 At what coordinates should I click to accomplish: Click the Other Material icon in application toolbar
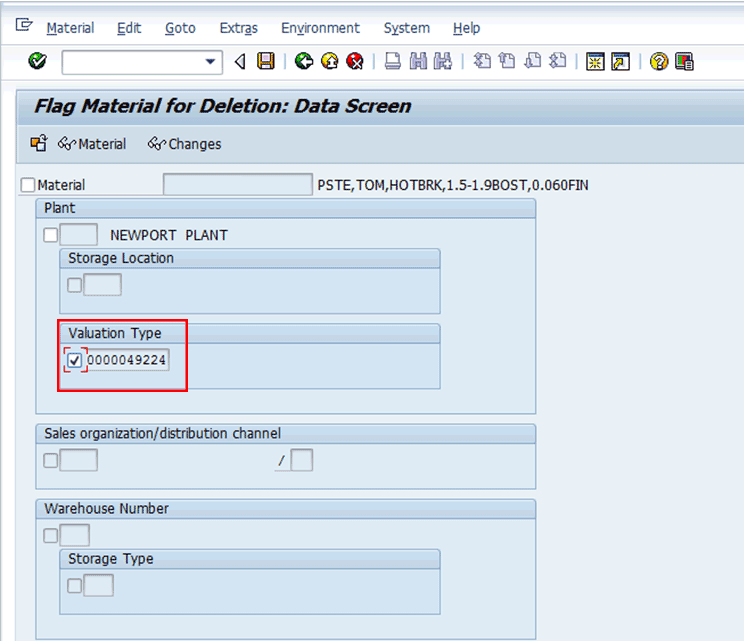point(39,143)
